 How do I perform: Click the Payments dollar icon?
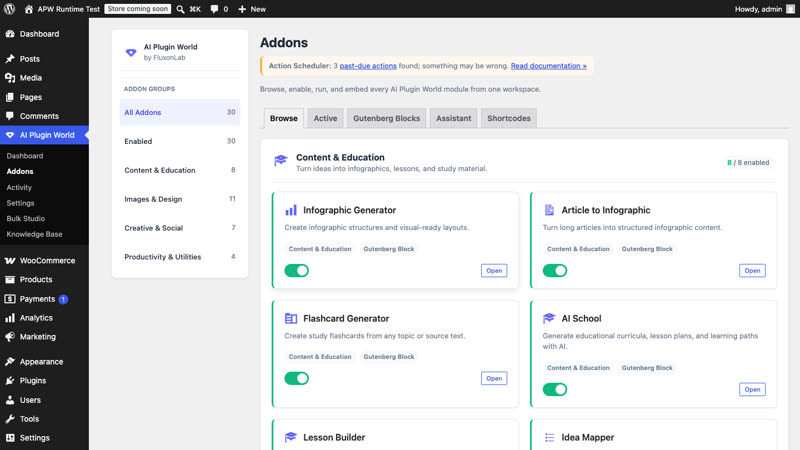click(10, 299)
